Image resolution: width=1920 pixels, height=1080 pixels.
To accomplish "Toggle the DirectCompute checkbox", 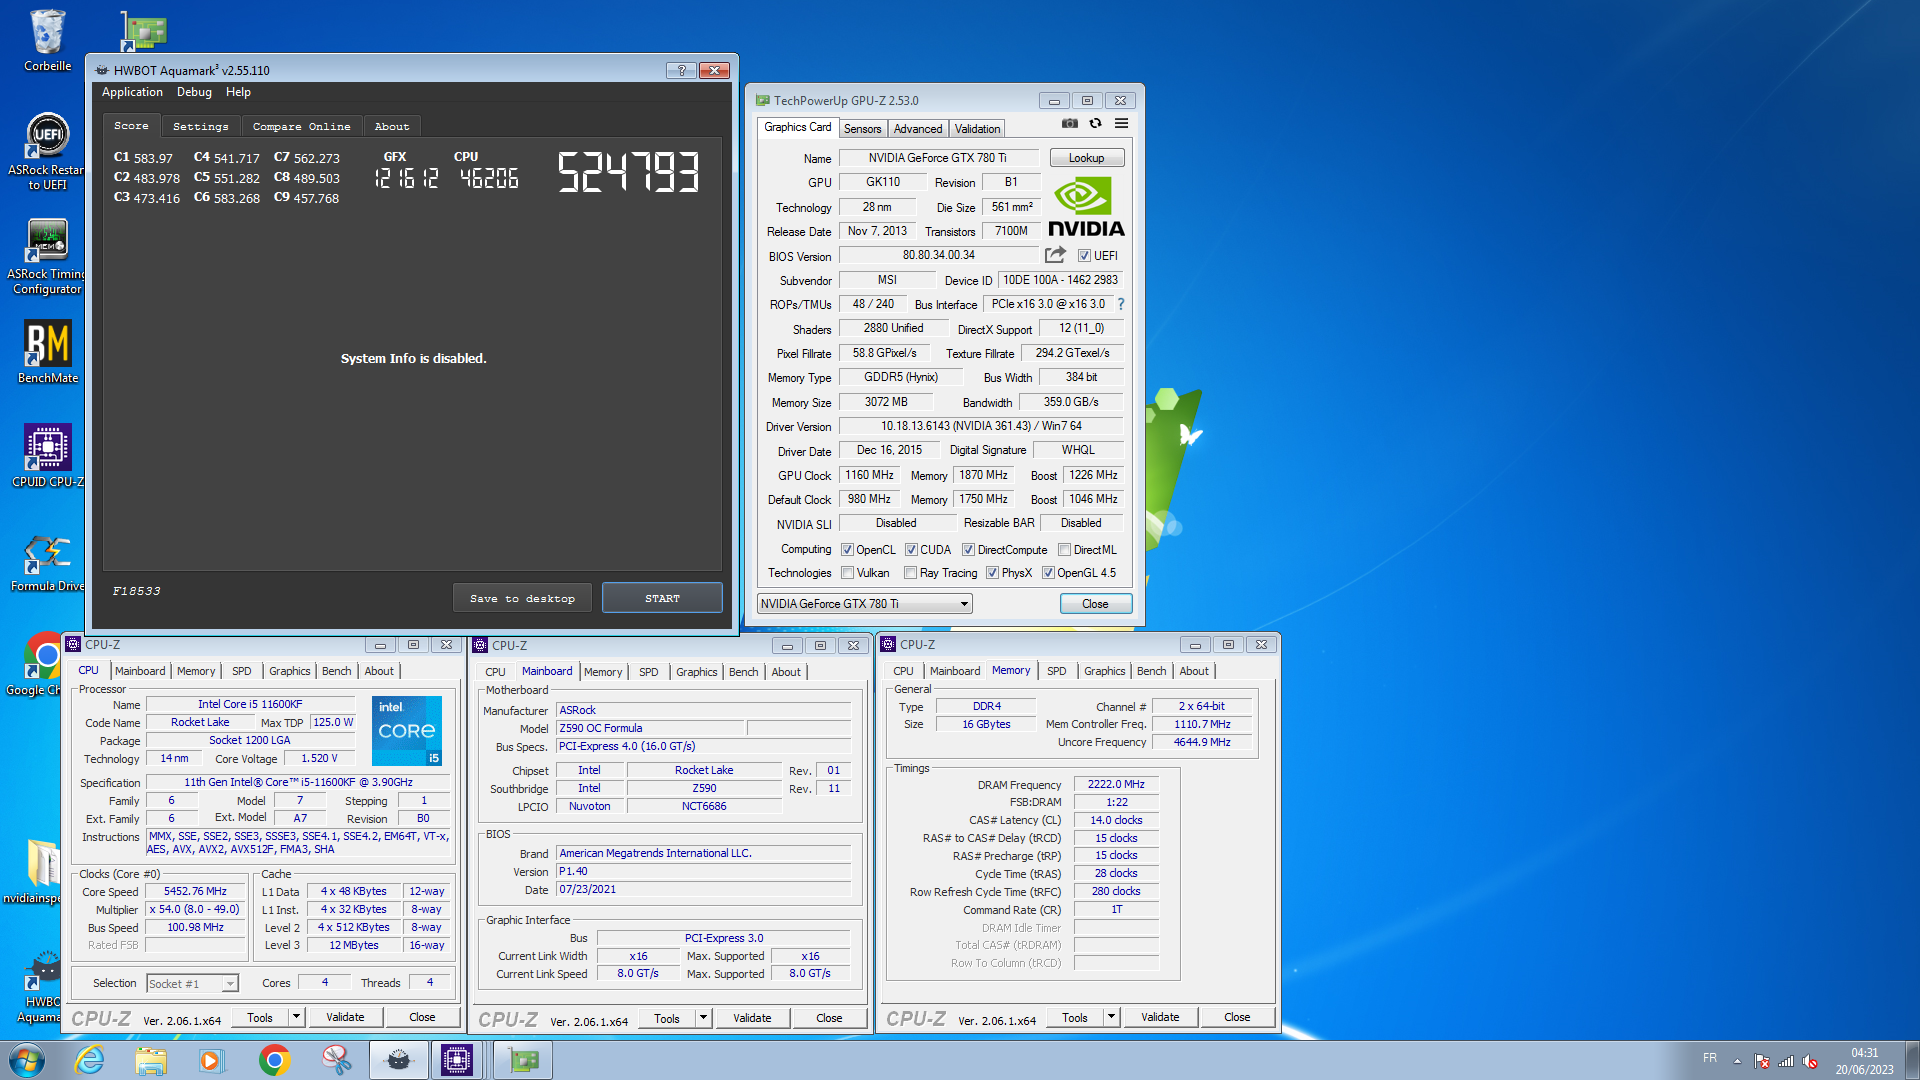I will (x=968, y=550).
